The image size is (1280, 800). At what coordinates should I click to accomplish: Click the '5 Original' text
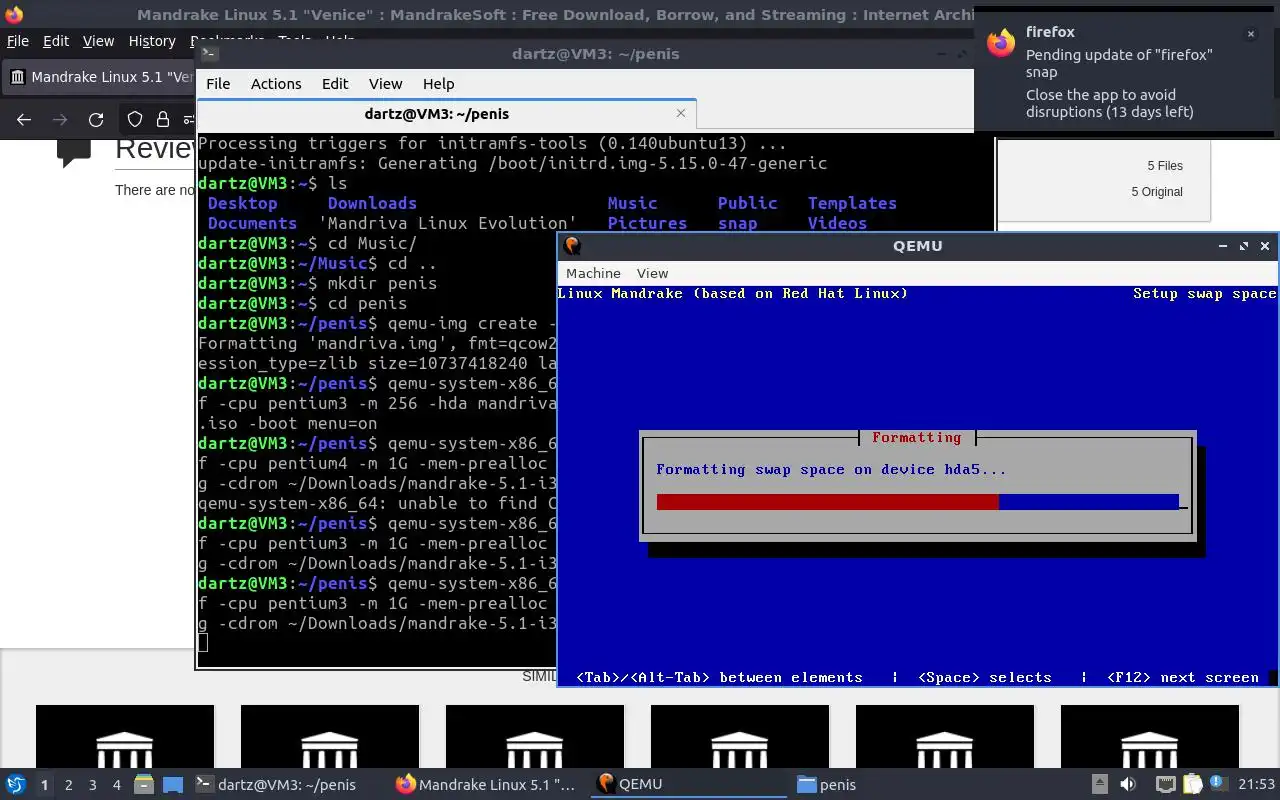tap(1157, 192)
